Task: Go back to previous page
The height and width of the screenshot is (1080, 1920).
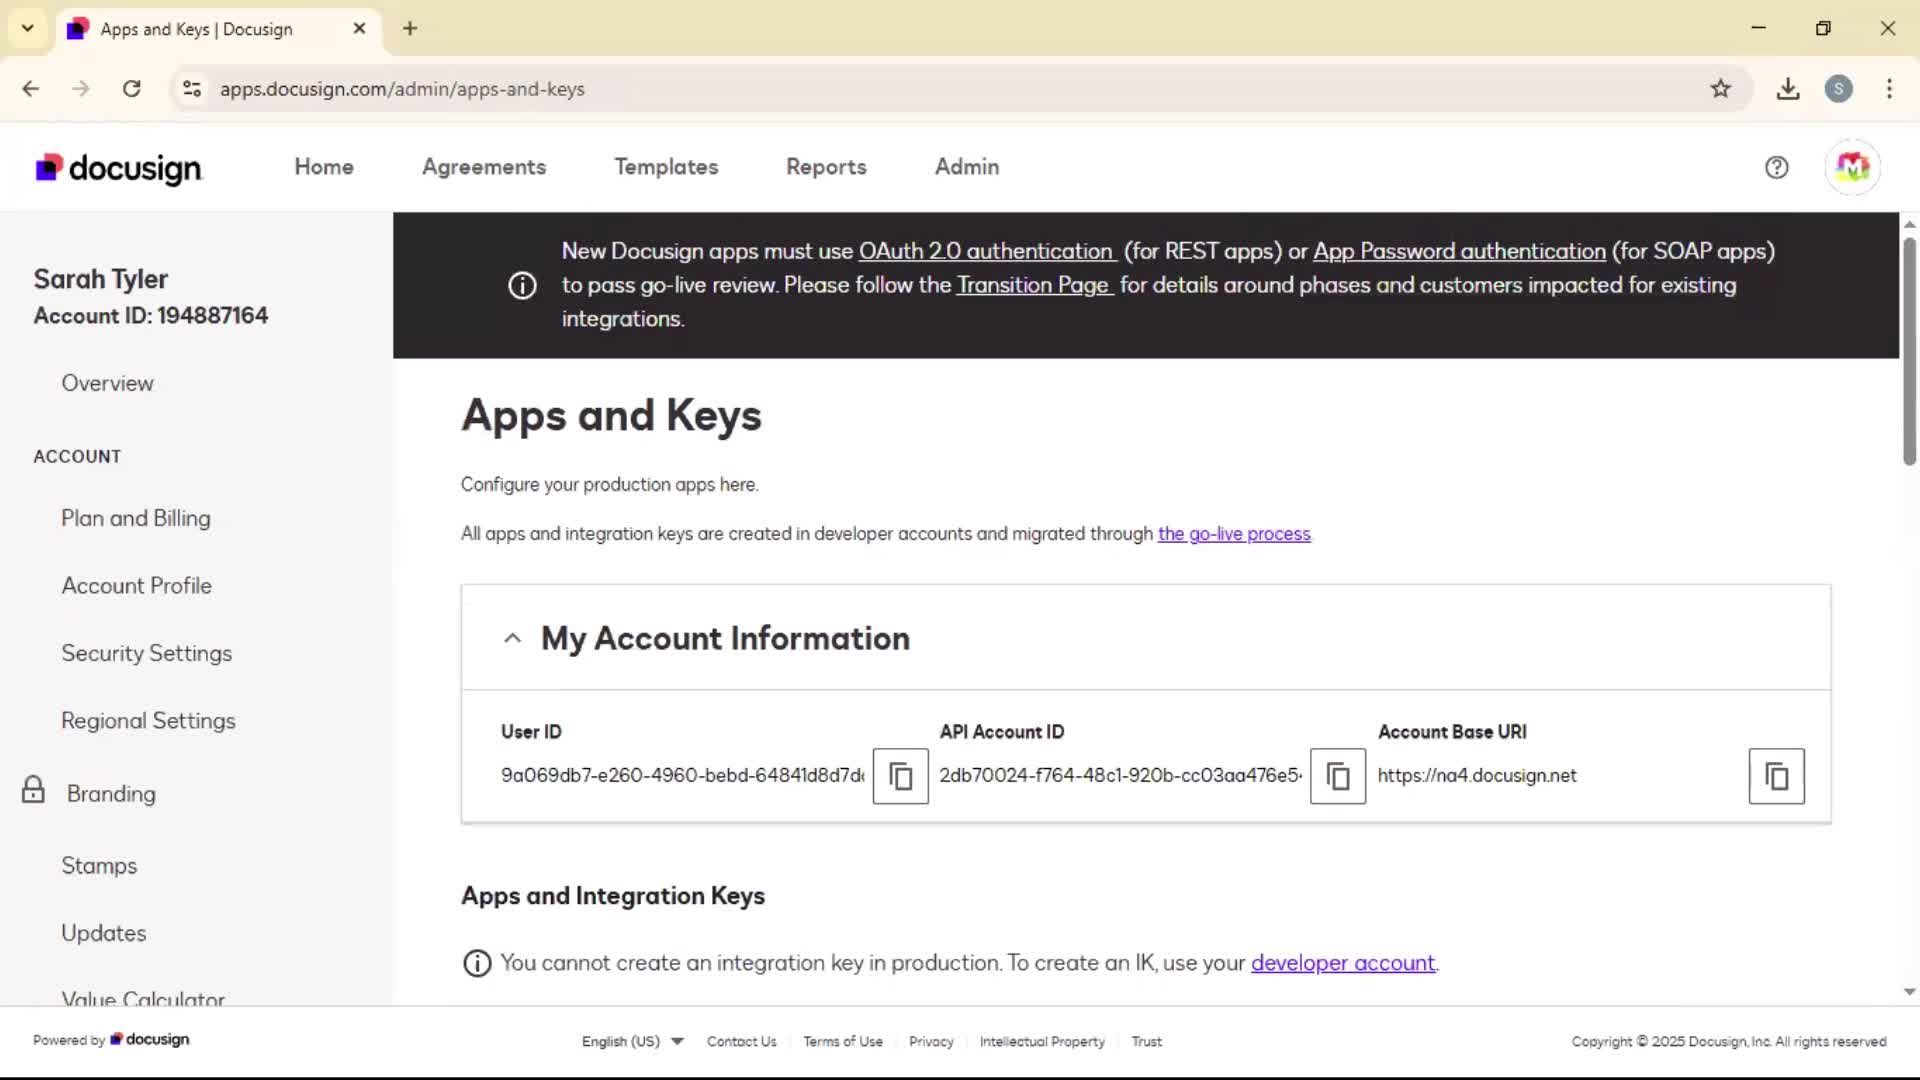Action: coord(31,89)
